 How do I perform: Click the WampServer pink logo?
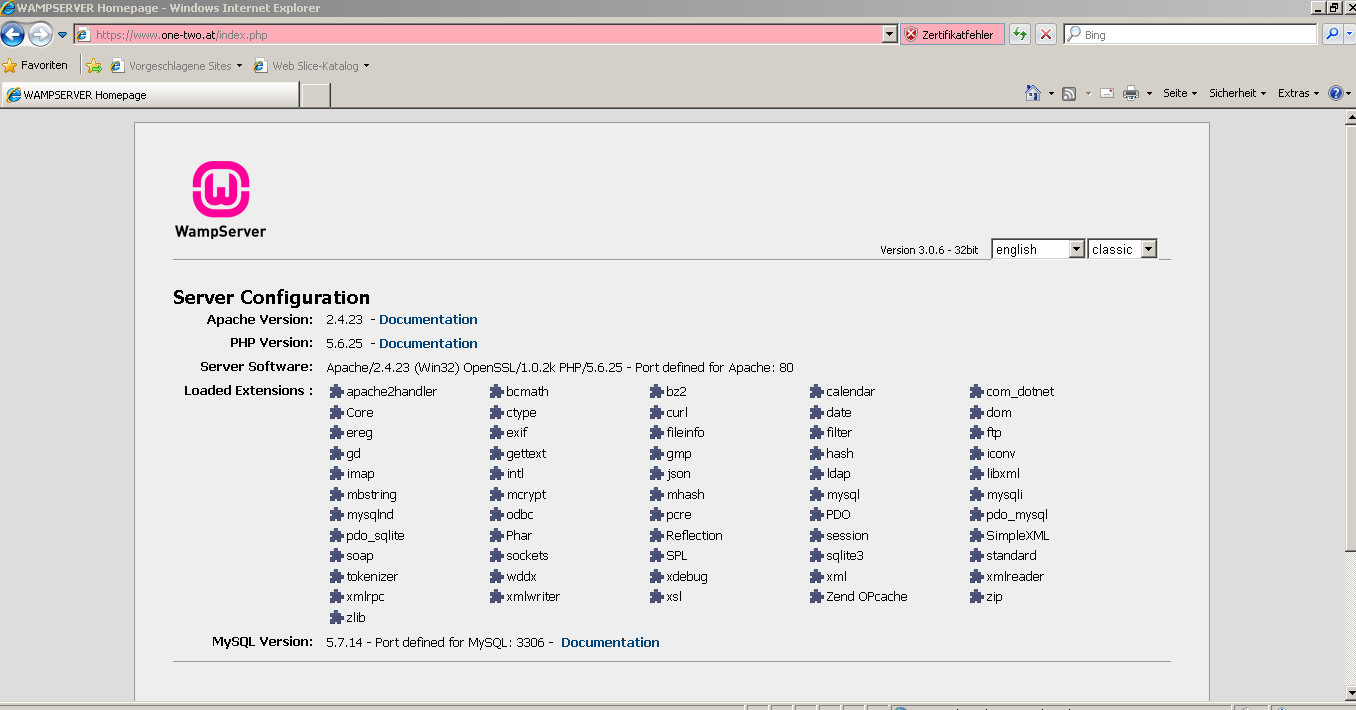221,189
